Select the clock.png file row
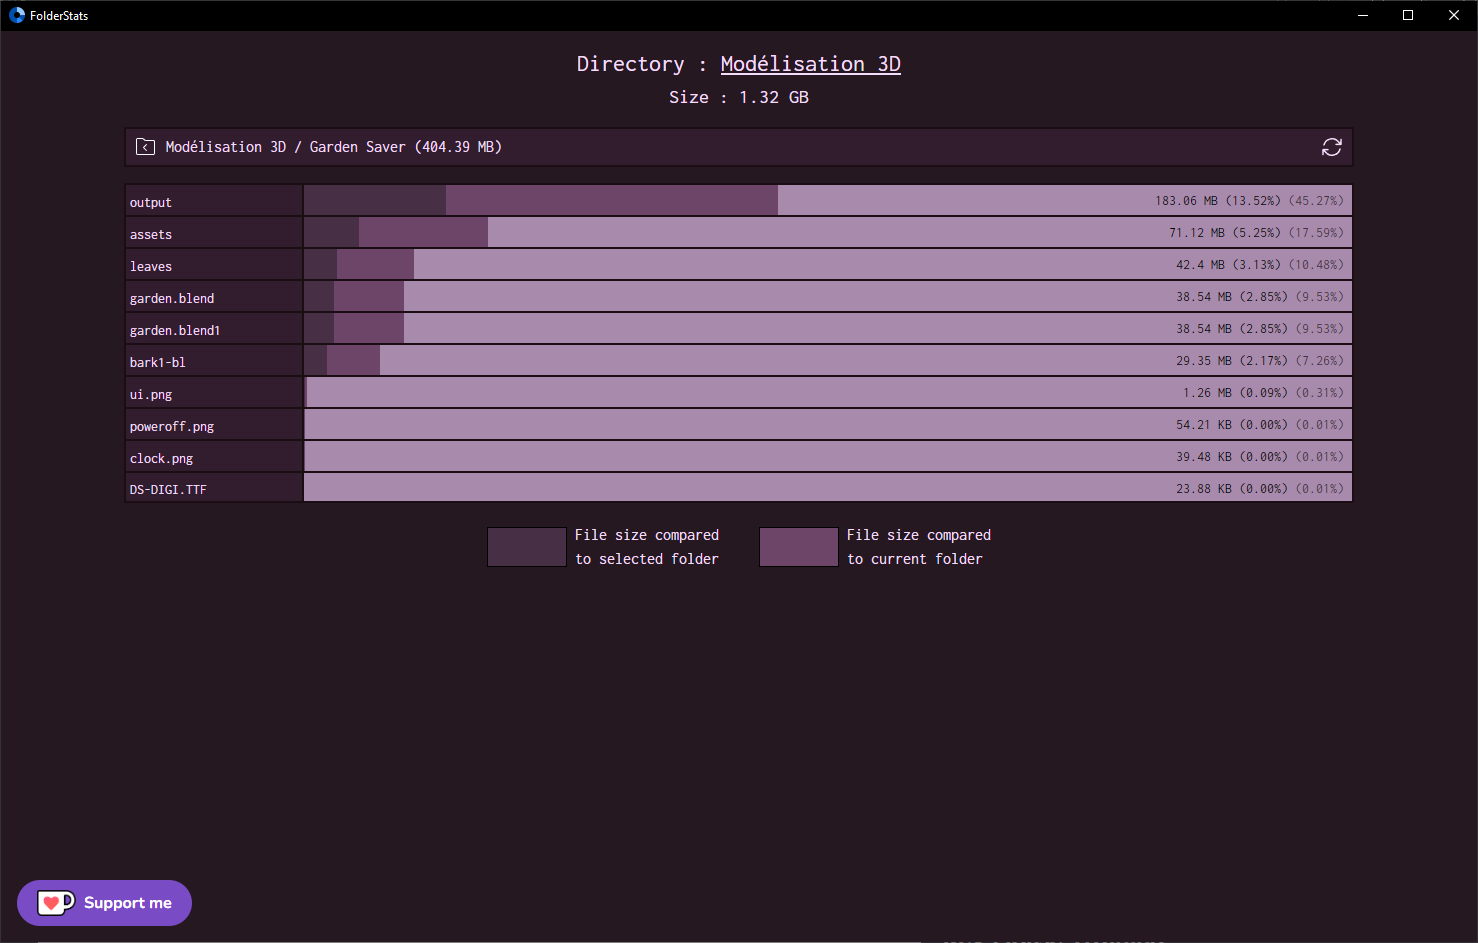This screenshot has height=943, width=1478. click(738, 457)
